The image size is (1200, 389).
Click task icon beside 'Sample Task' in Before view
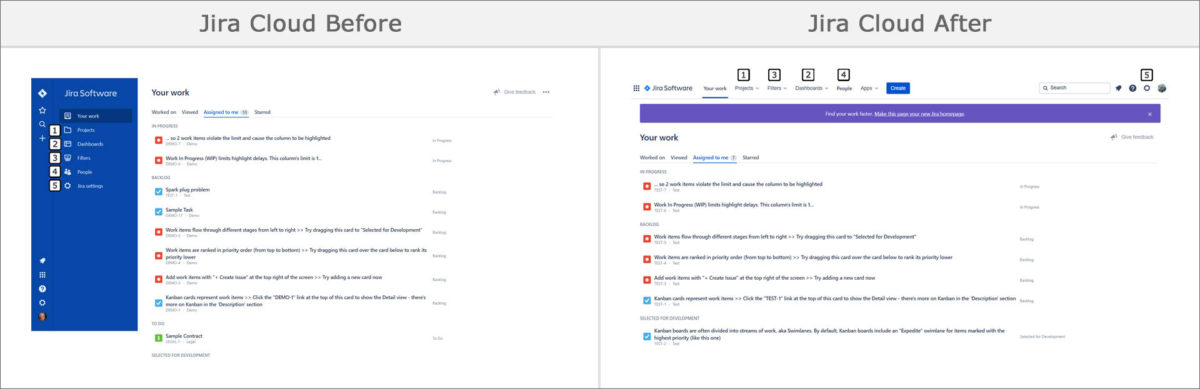tap(158, 212)
